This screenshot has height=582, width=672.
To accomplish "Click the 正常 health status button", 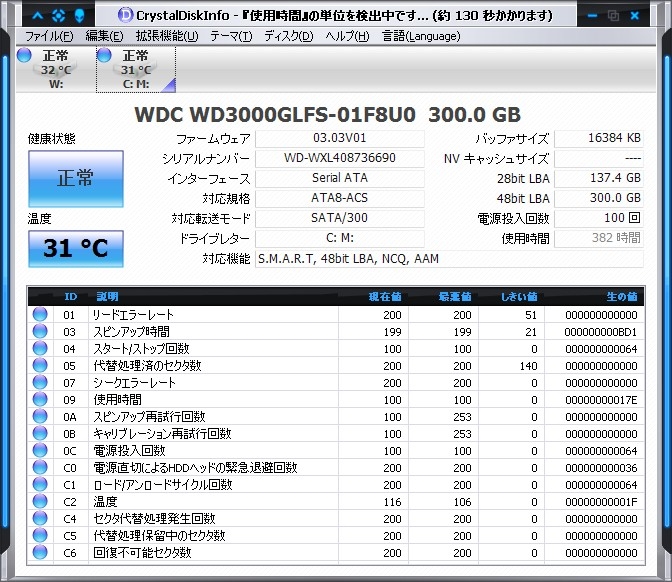I will [x=76, y=179].
